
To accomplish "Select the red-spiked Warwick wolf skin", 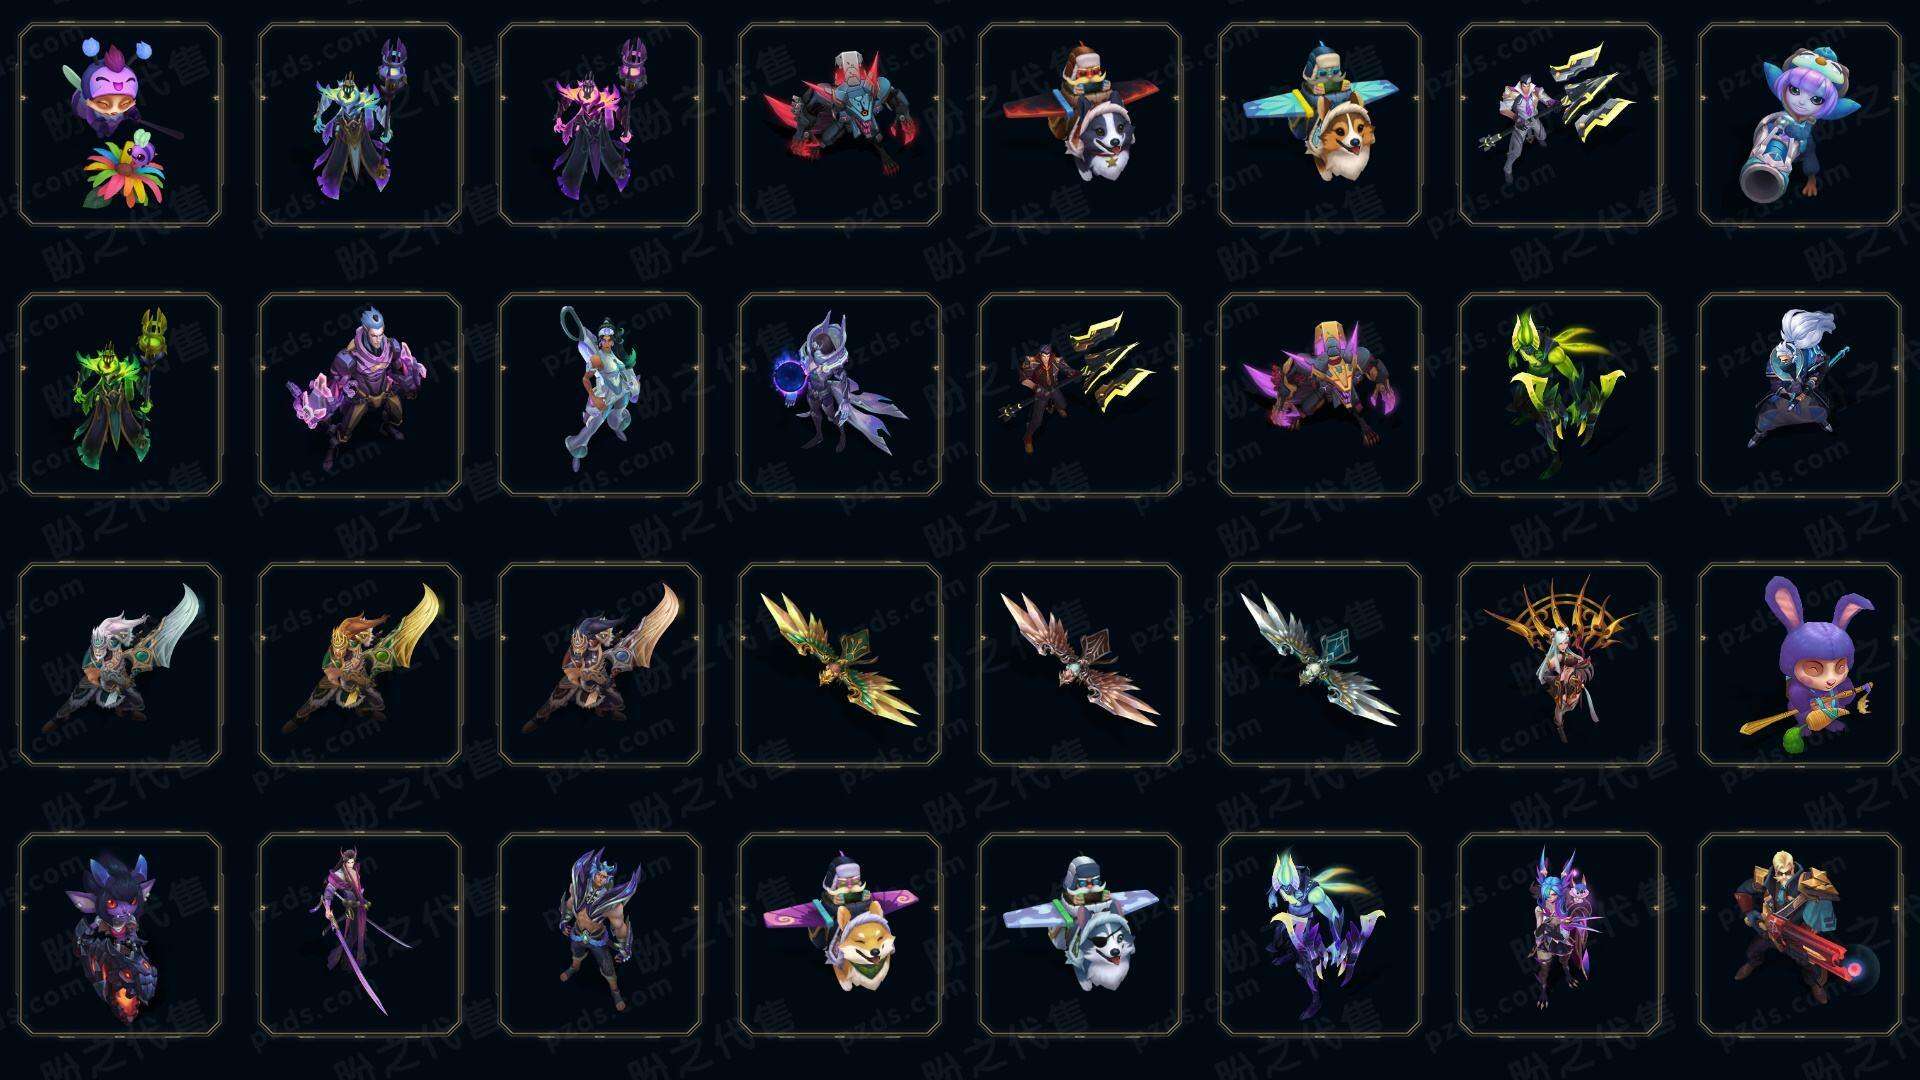I will coord(840,125).
